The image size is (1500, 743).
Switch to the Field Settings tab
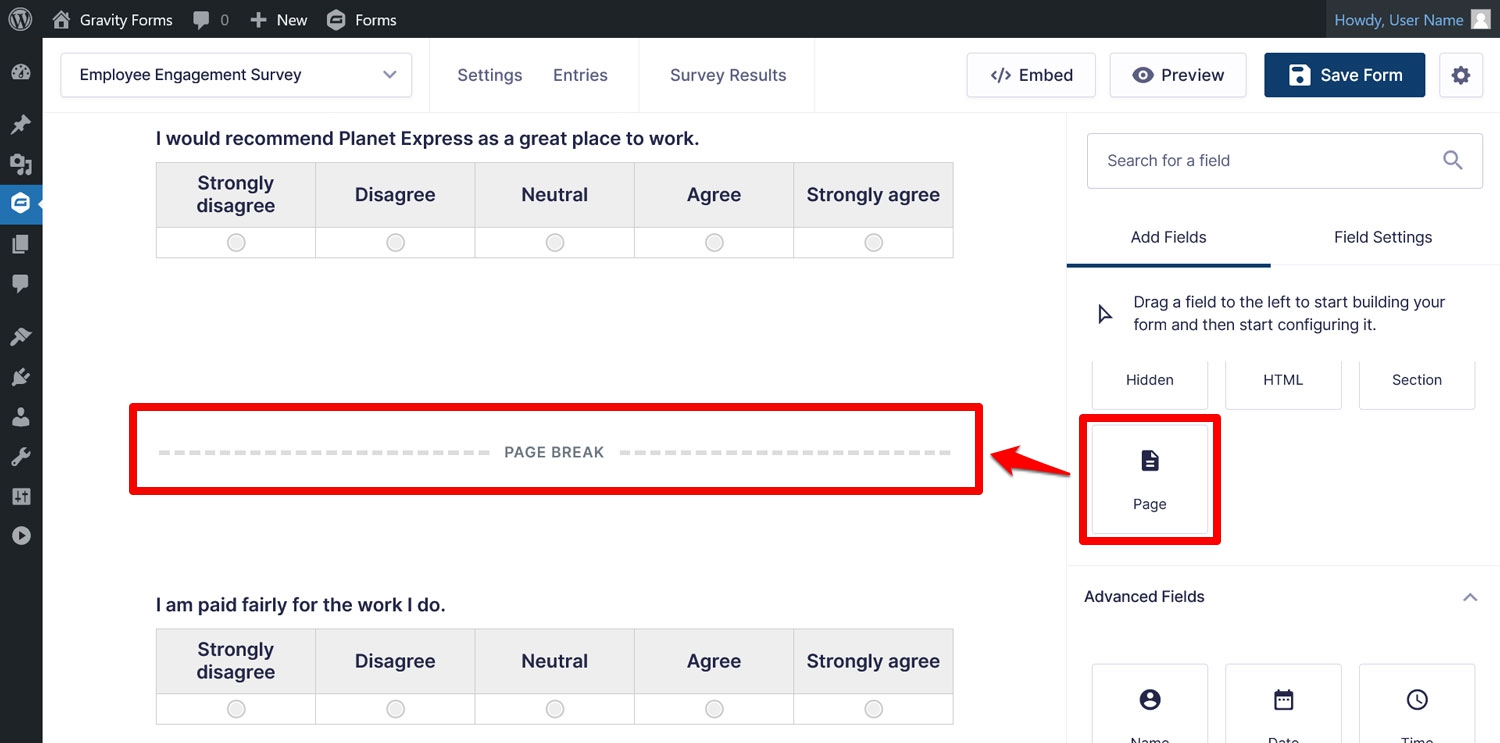click(1382, 237)
